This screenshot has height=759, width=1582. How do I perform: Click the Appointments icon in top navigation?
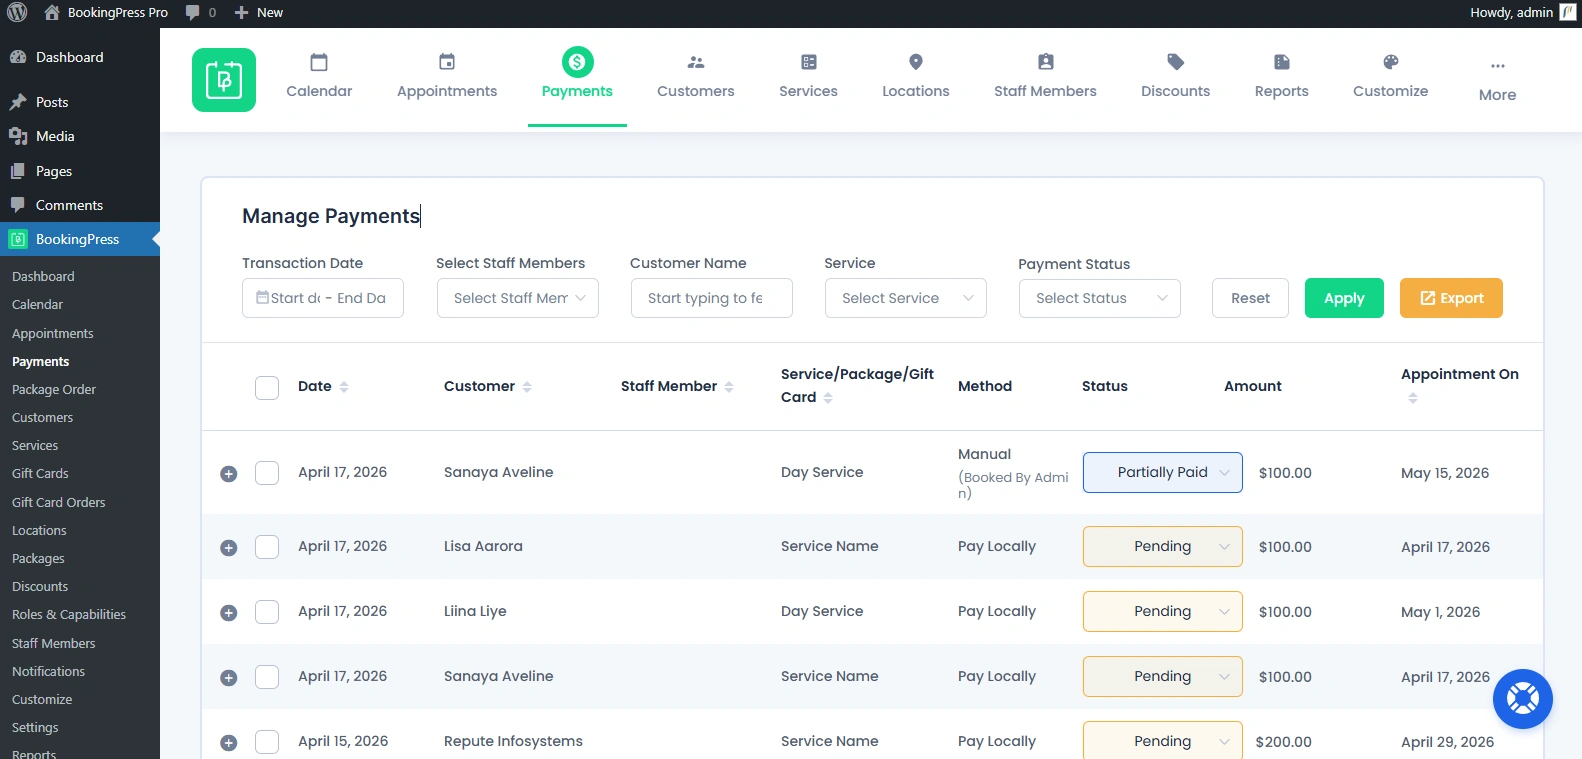[447, 62]
